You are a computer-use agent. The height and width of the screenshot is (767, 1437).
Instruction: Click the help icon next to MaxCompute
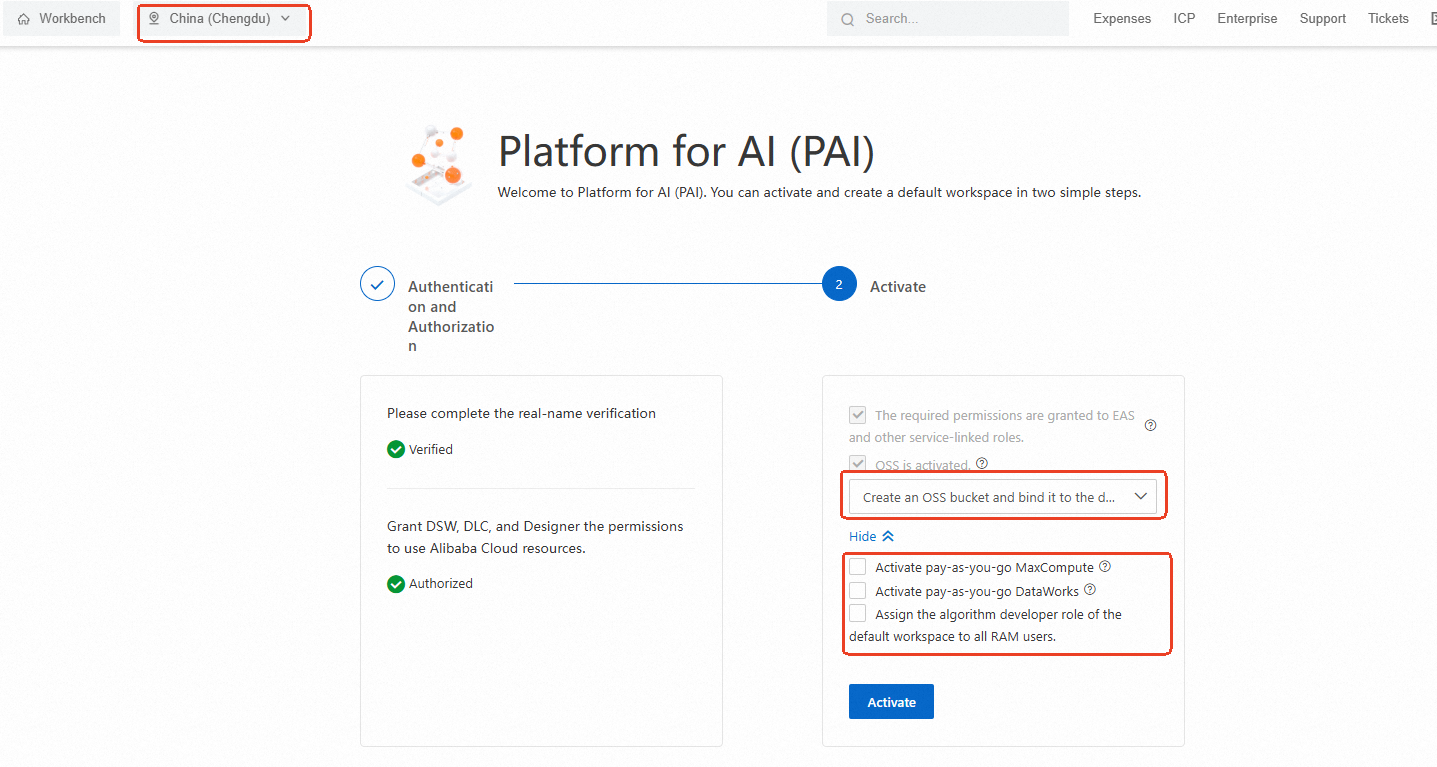click(x=1105, y=566)
